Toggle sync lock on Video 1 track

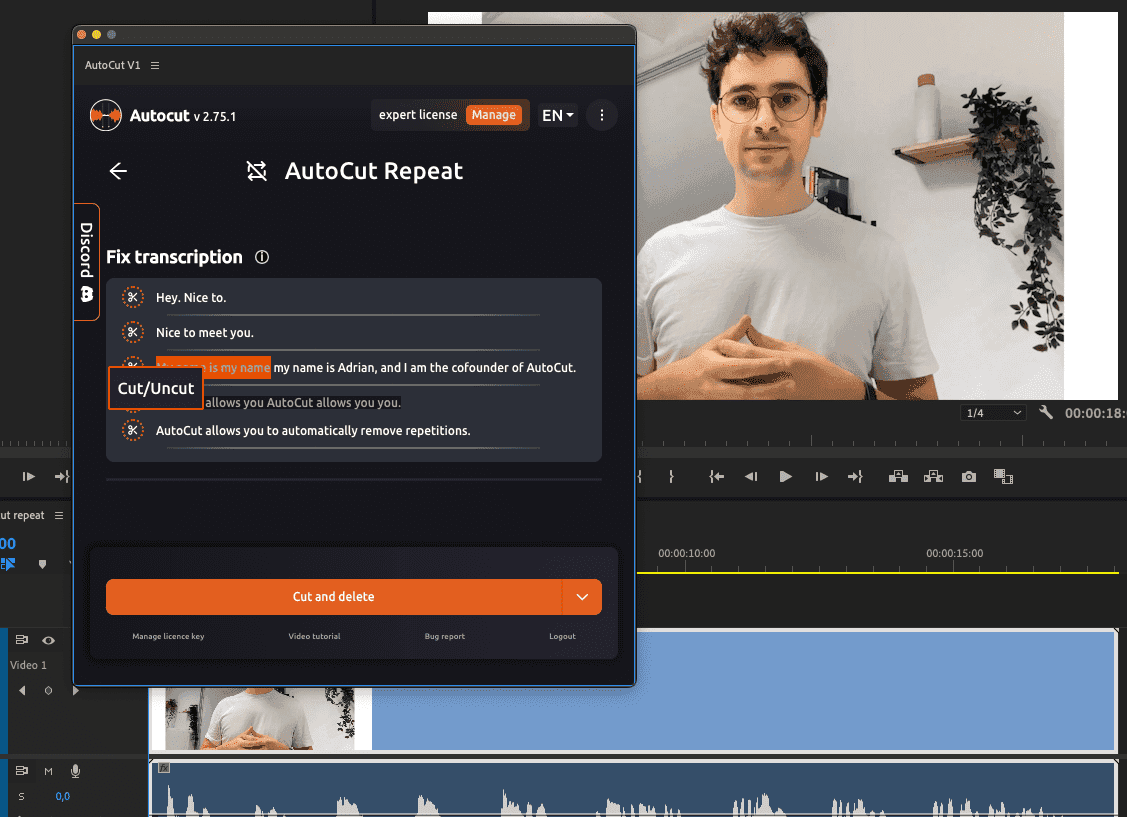(22, 640)
